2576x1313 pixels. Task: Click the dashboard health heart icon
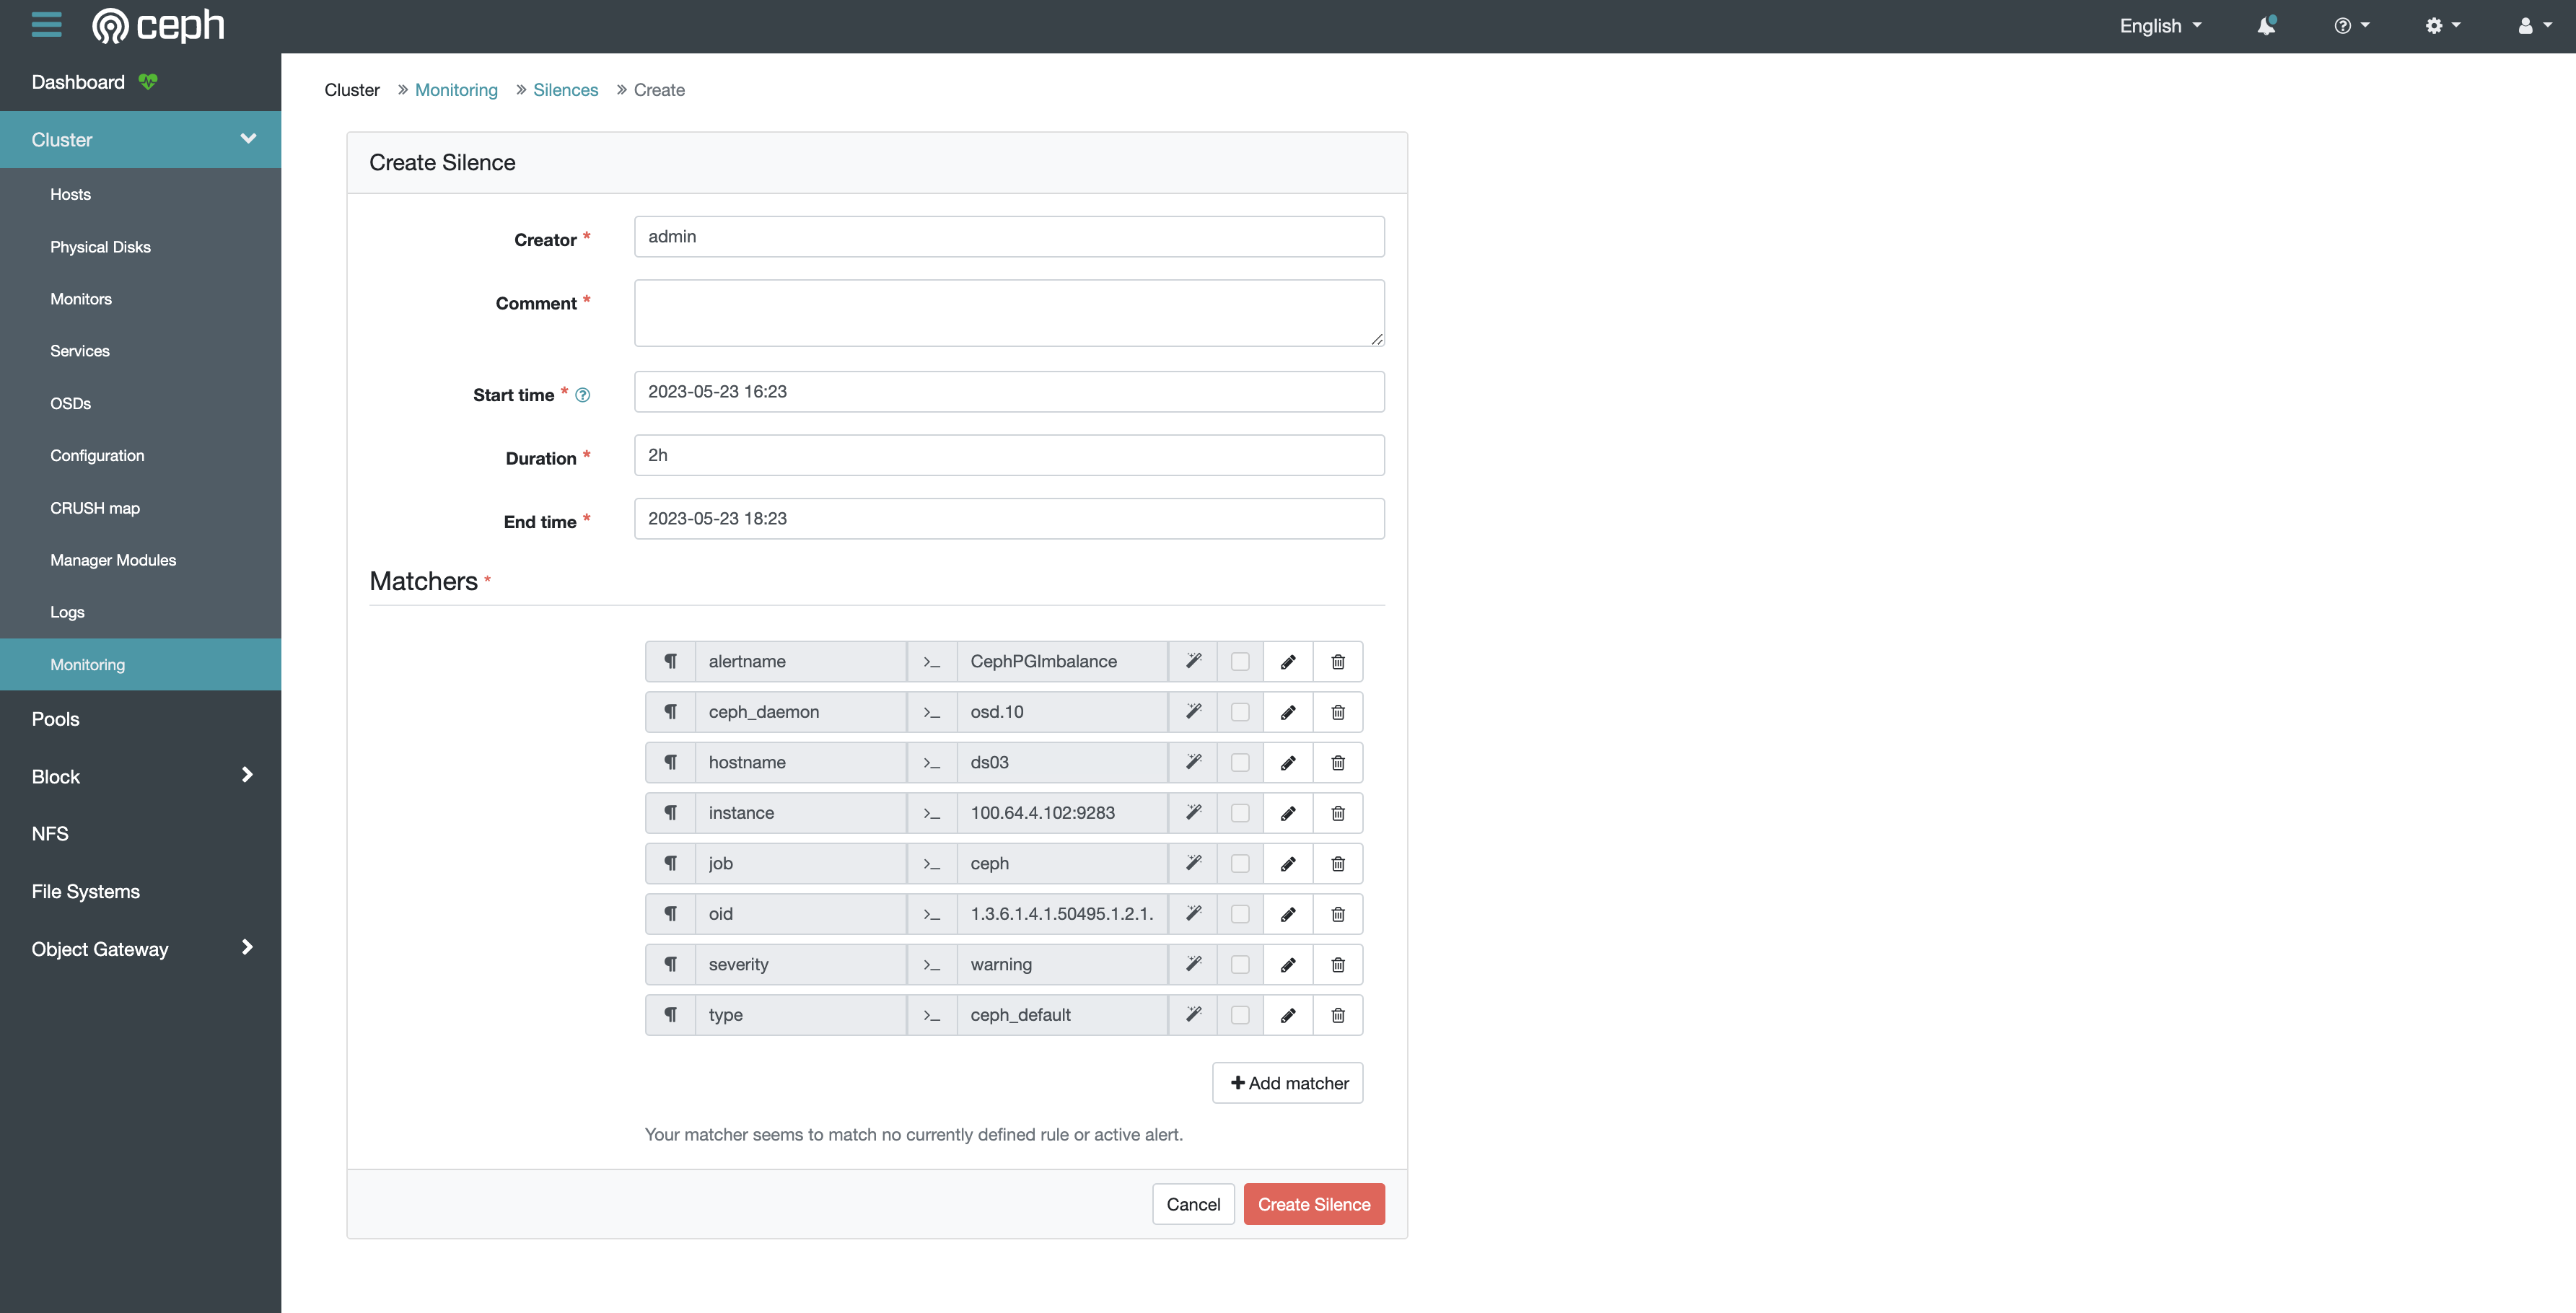tap(148, 82)
